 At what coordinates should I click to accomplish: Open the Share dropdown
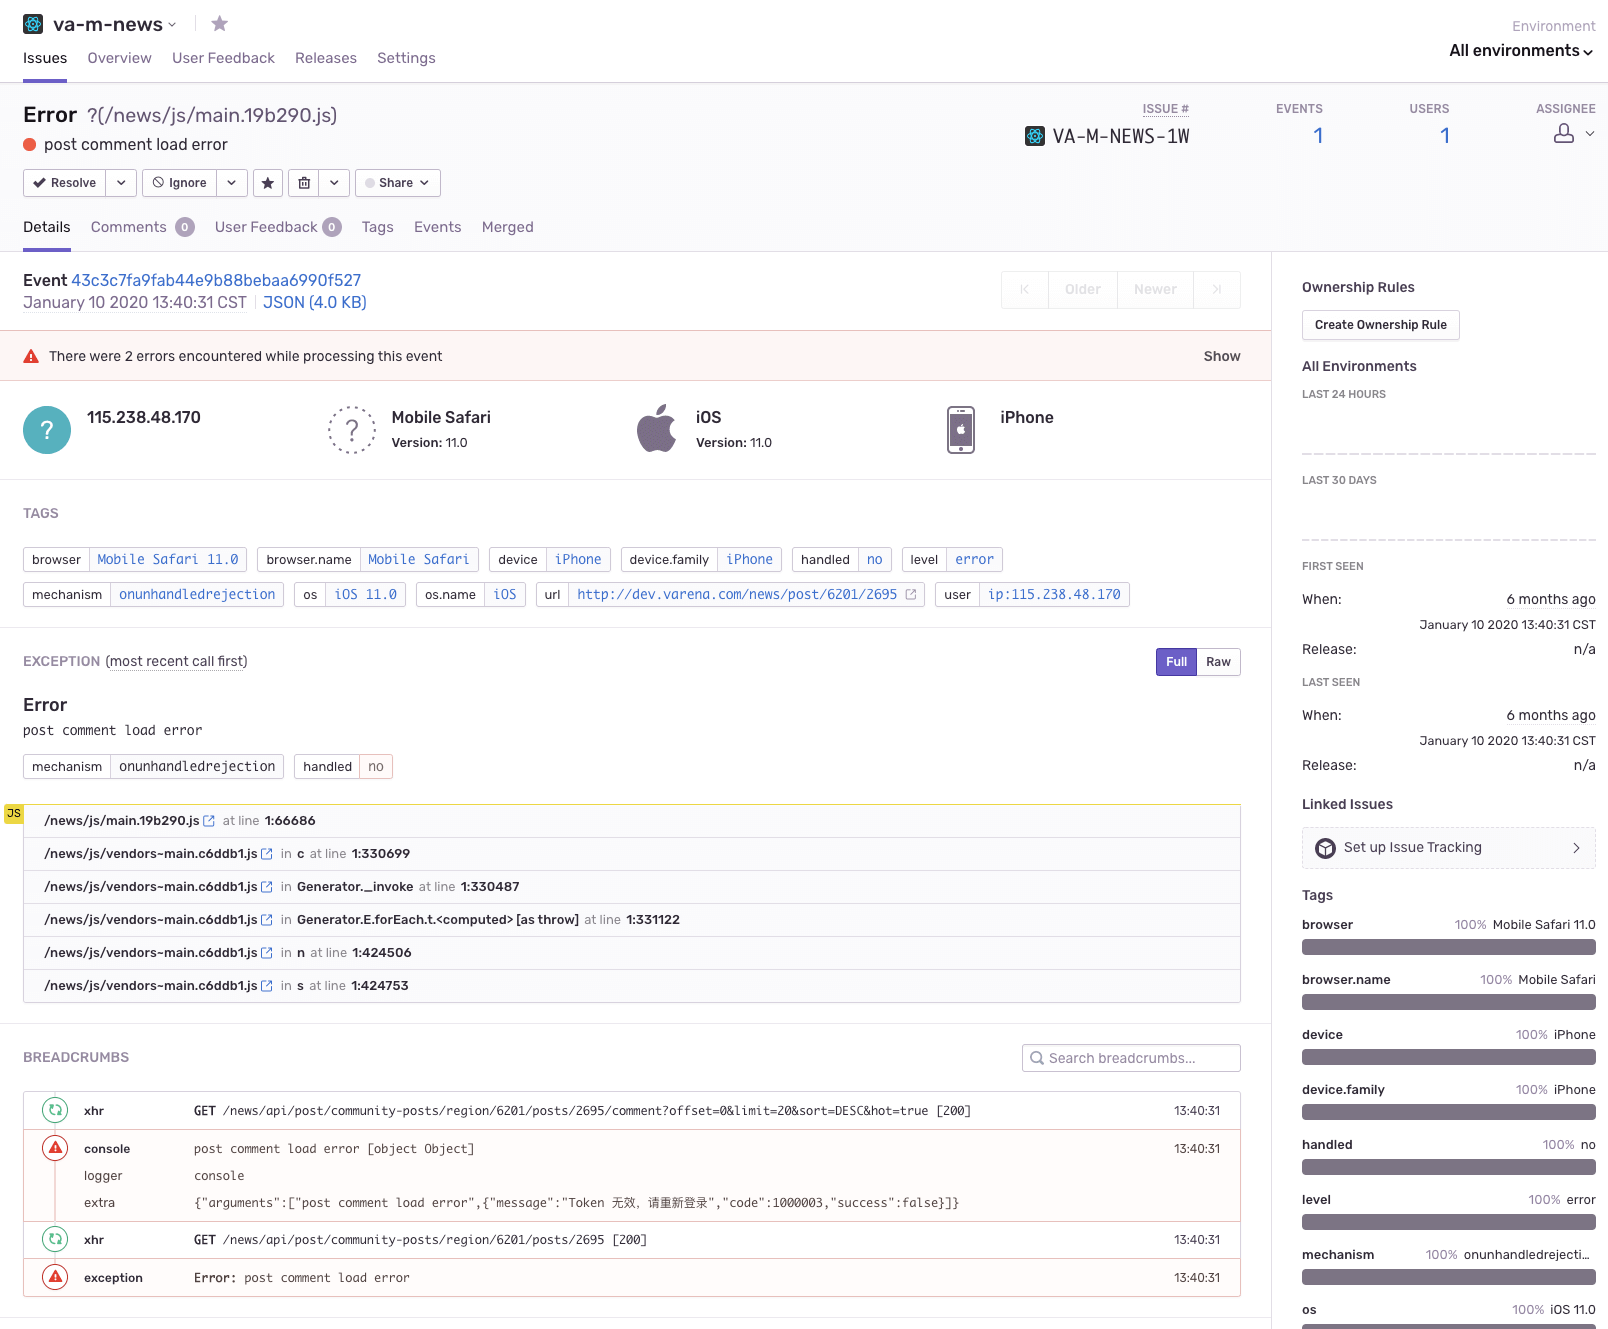[x=398, y=183]
